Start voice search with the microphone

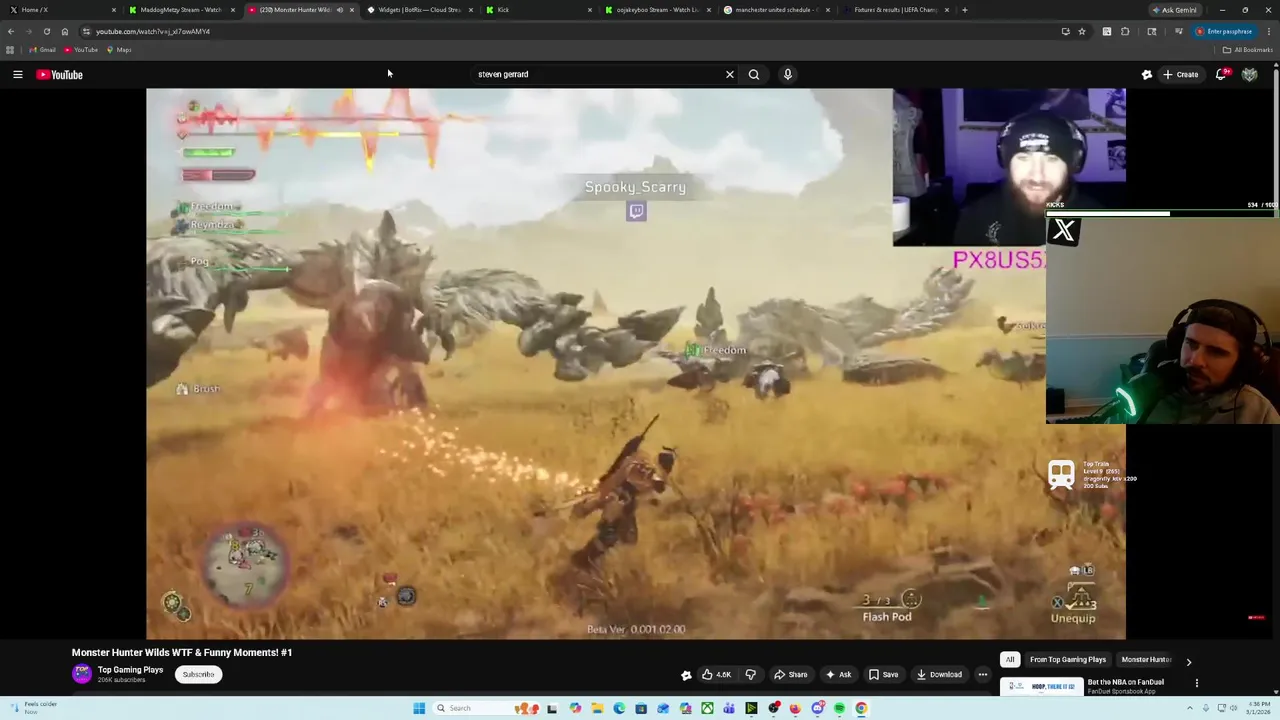(x=788, y=74)
